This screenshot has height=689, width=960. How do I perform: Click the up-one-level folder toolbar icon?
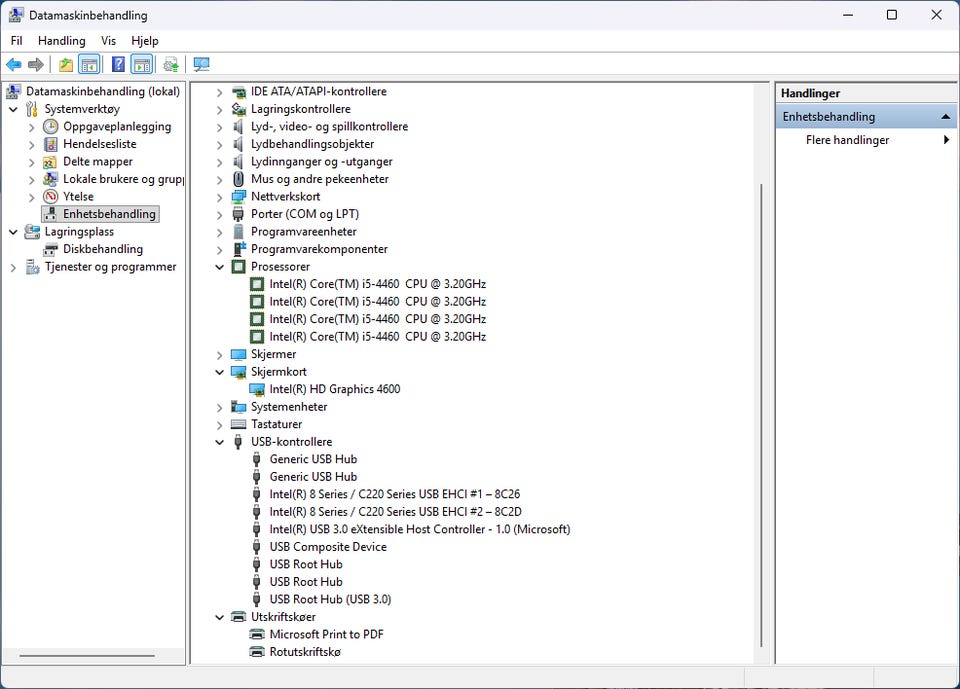click(x=66, y=64)
